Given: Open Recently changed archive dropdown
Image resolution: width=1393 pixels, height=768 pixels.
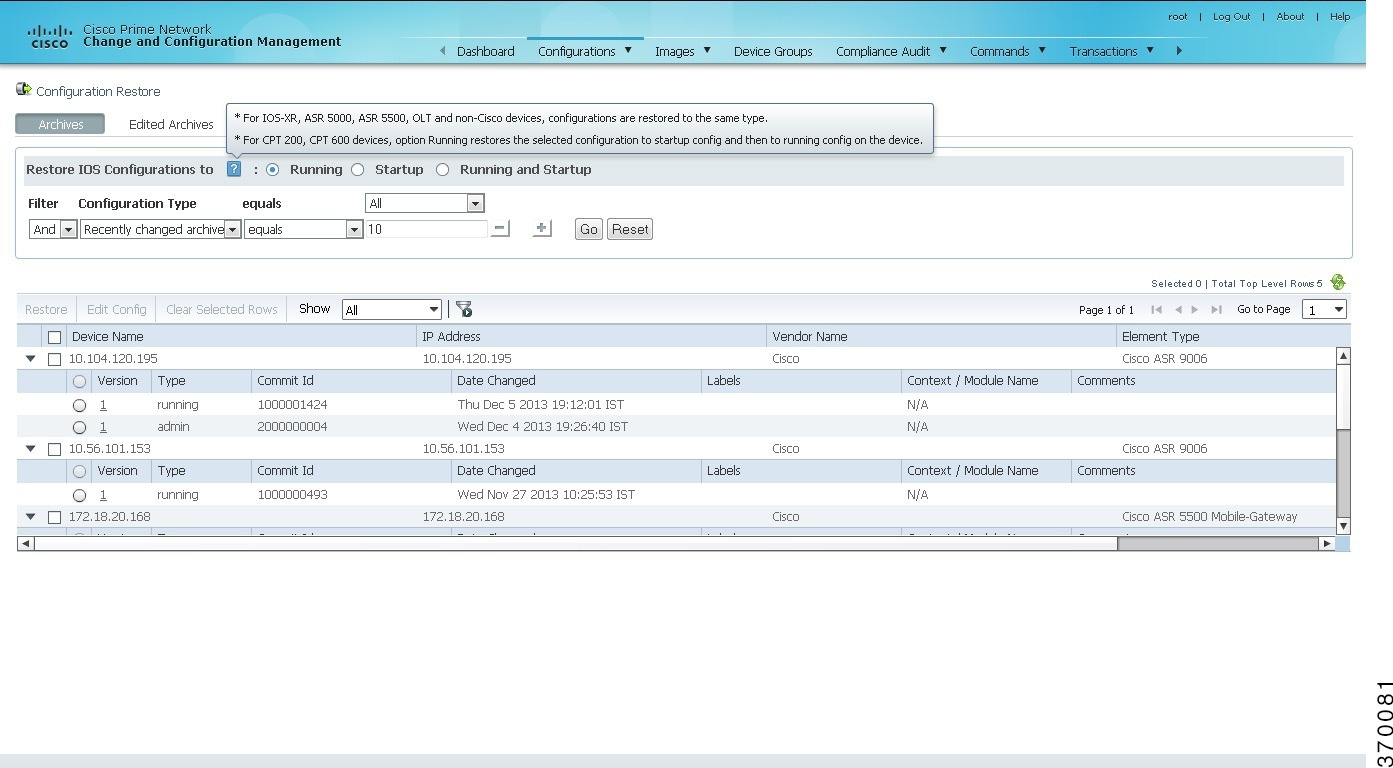Looking at the screenshot, I should [x=160, y=229].
